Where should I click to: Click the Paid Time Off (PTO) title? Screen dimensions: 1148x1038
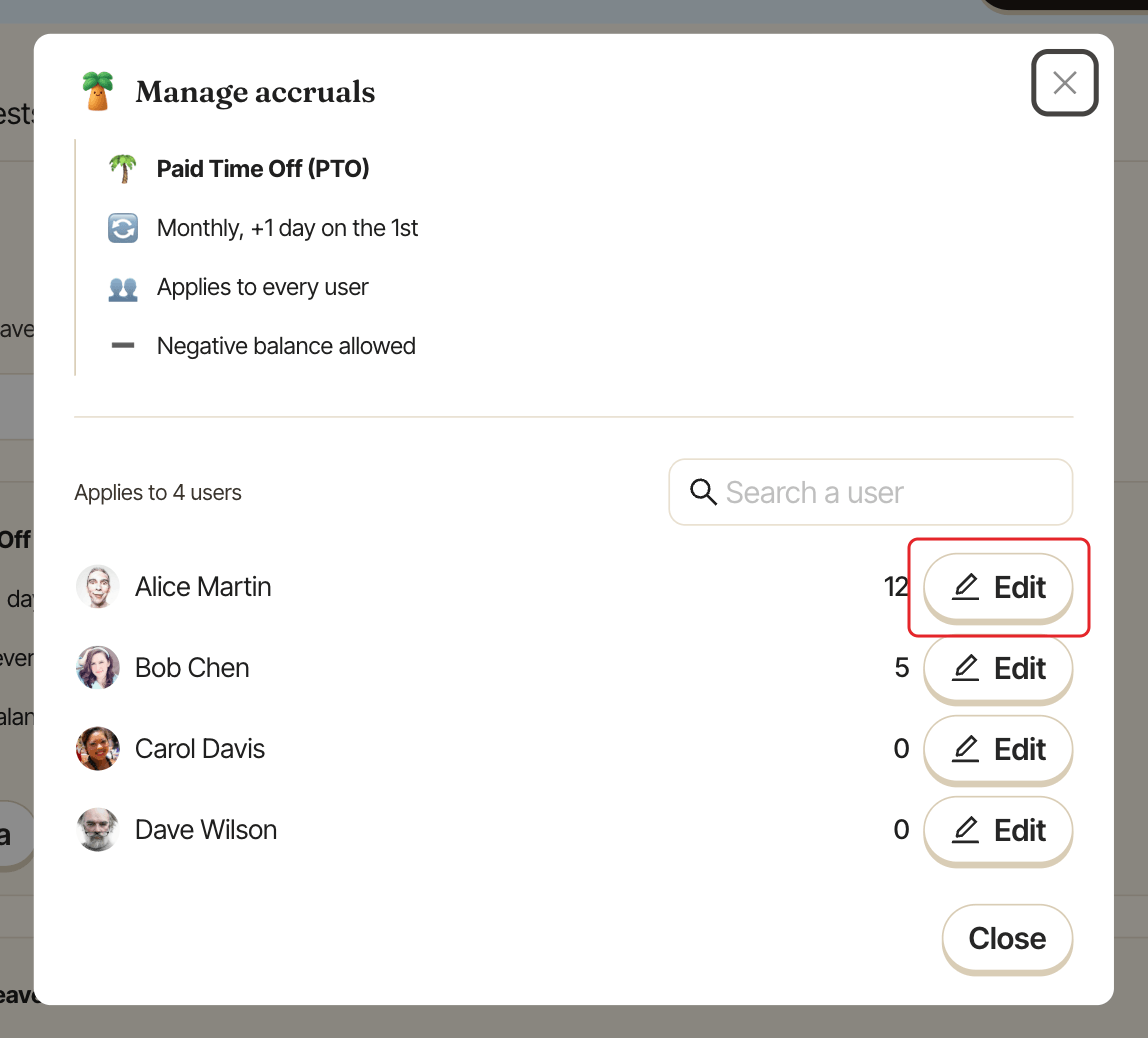point(263,169)
